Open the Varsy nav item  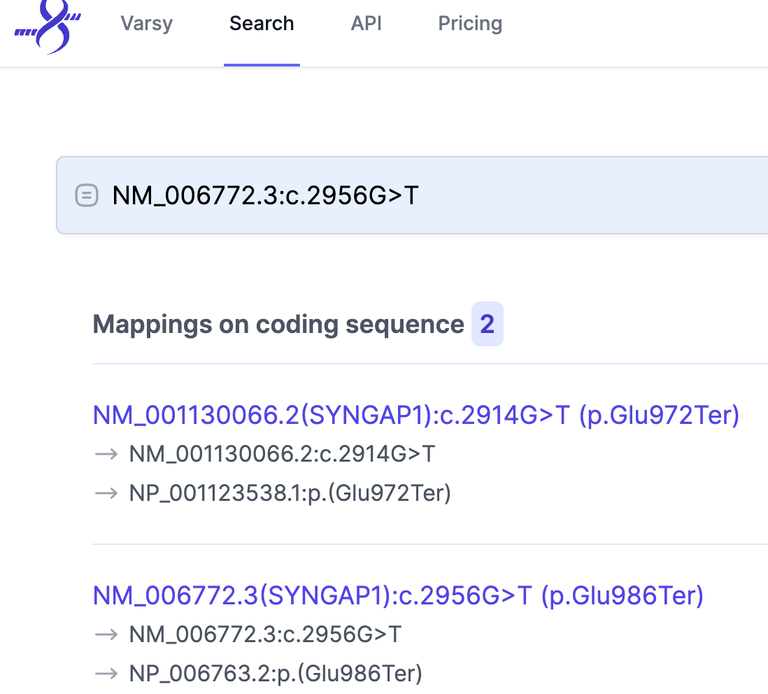(x=146, y=24)
